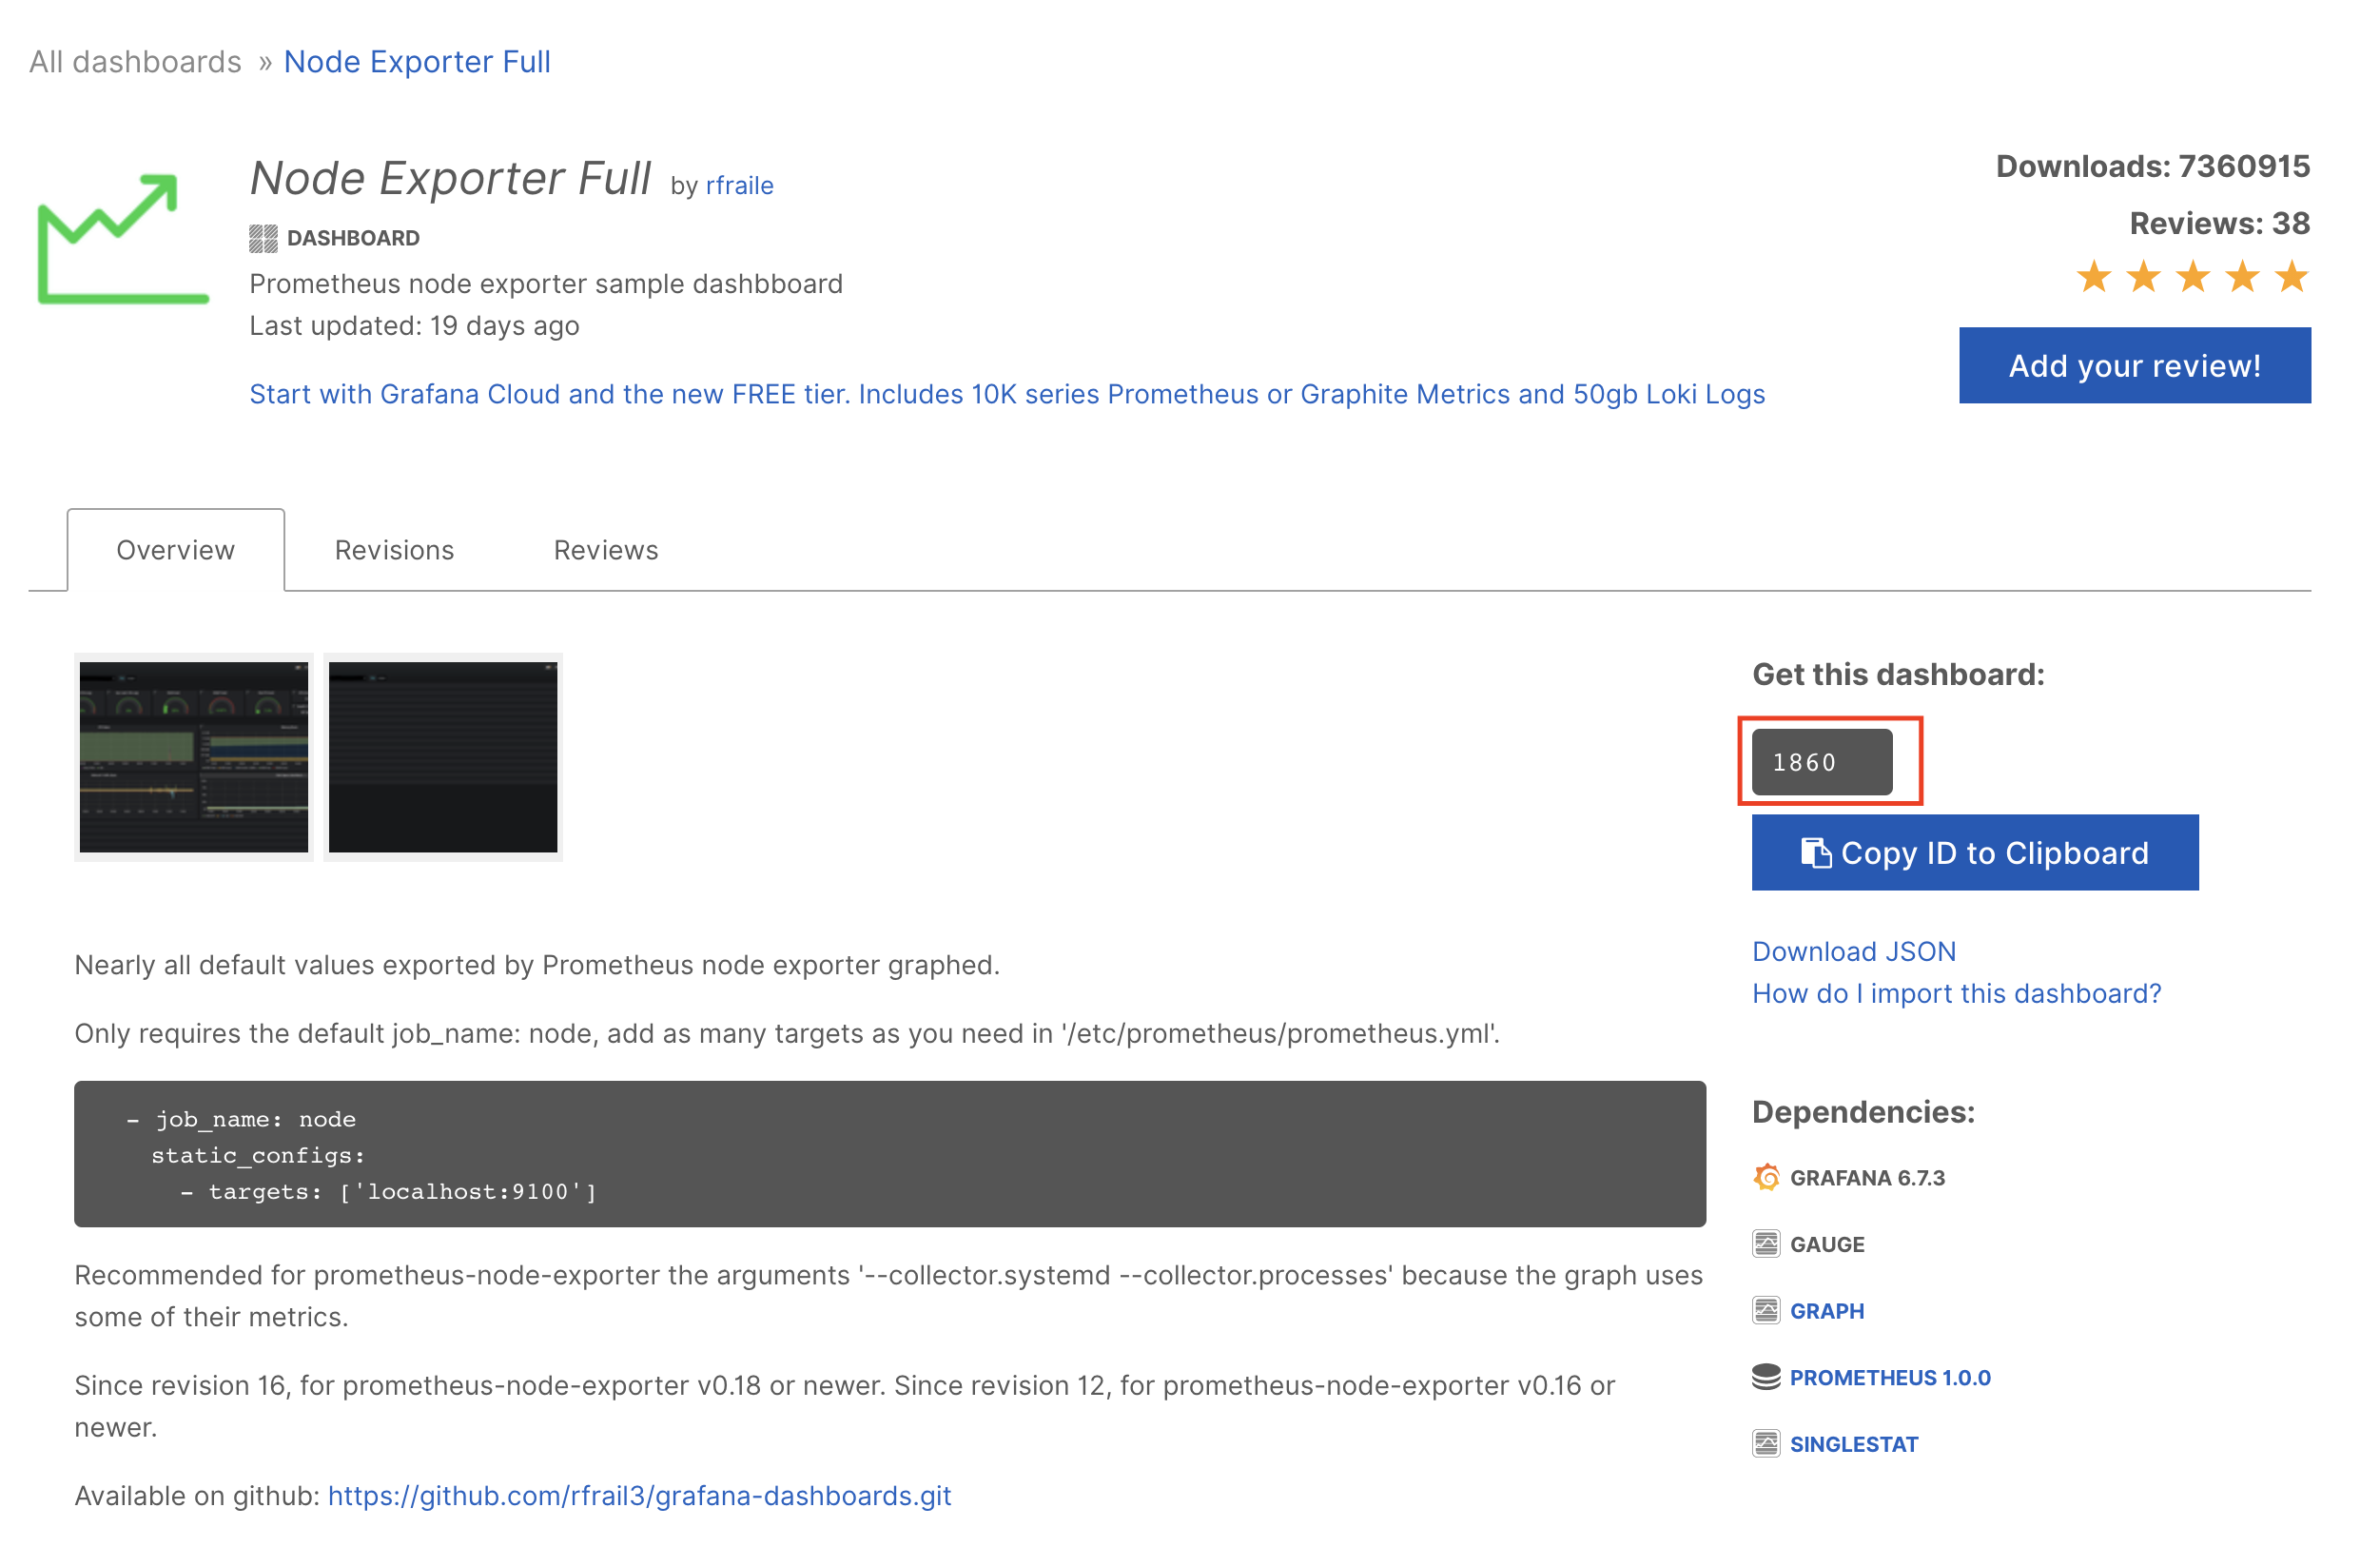Open the Download JSON link

[x=1854, y=951]
